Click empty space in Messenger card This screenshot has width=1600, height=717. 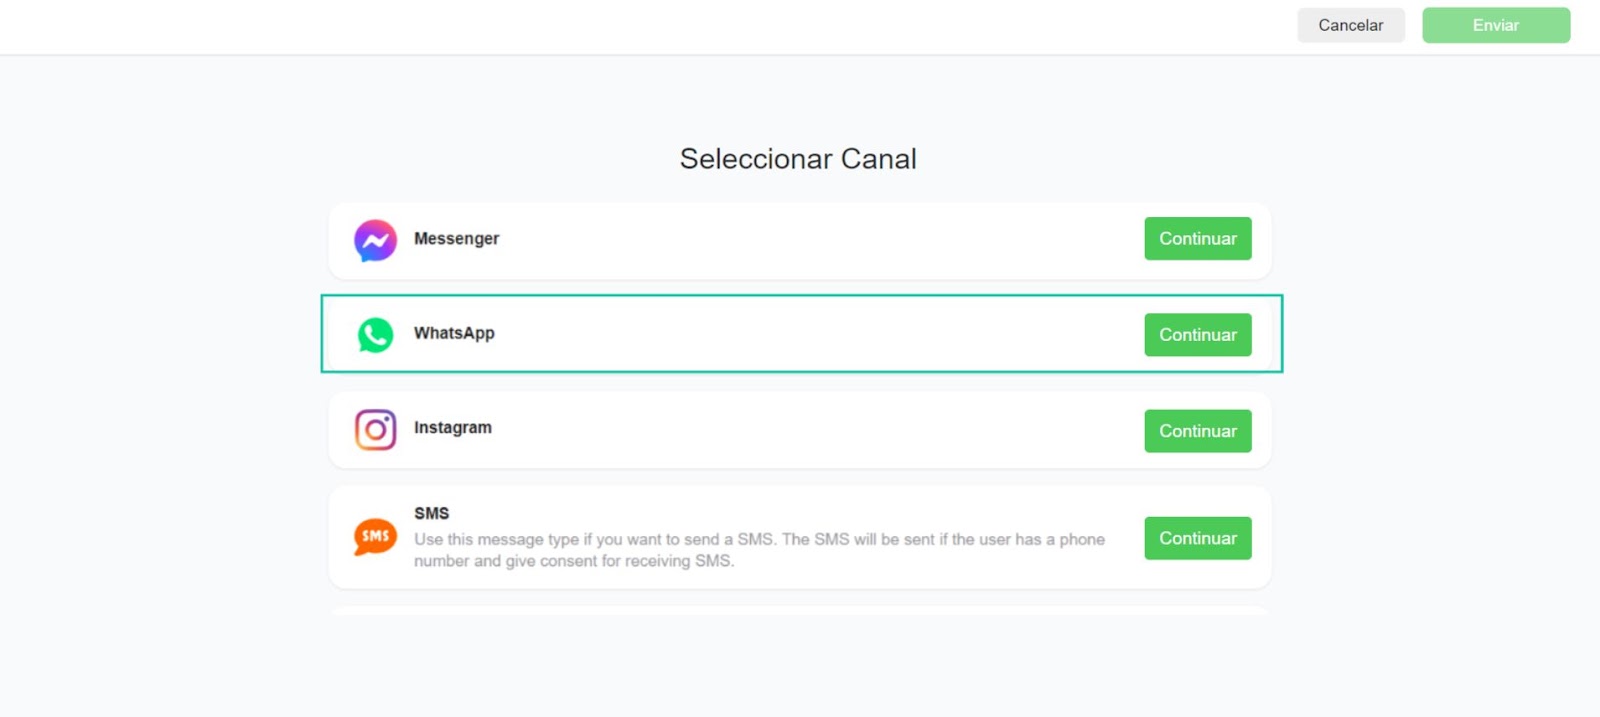tap(800, 241)
